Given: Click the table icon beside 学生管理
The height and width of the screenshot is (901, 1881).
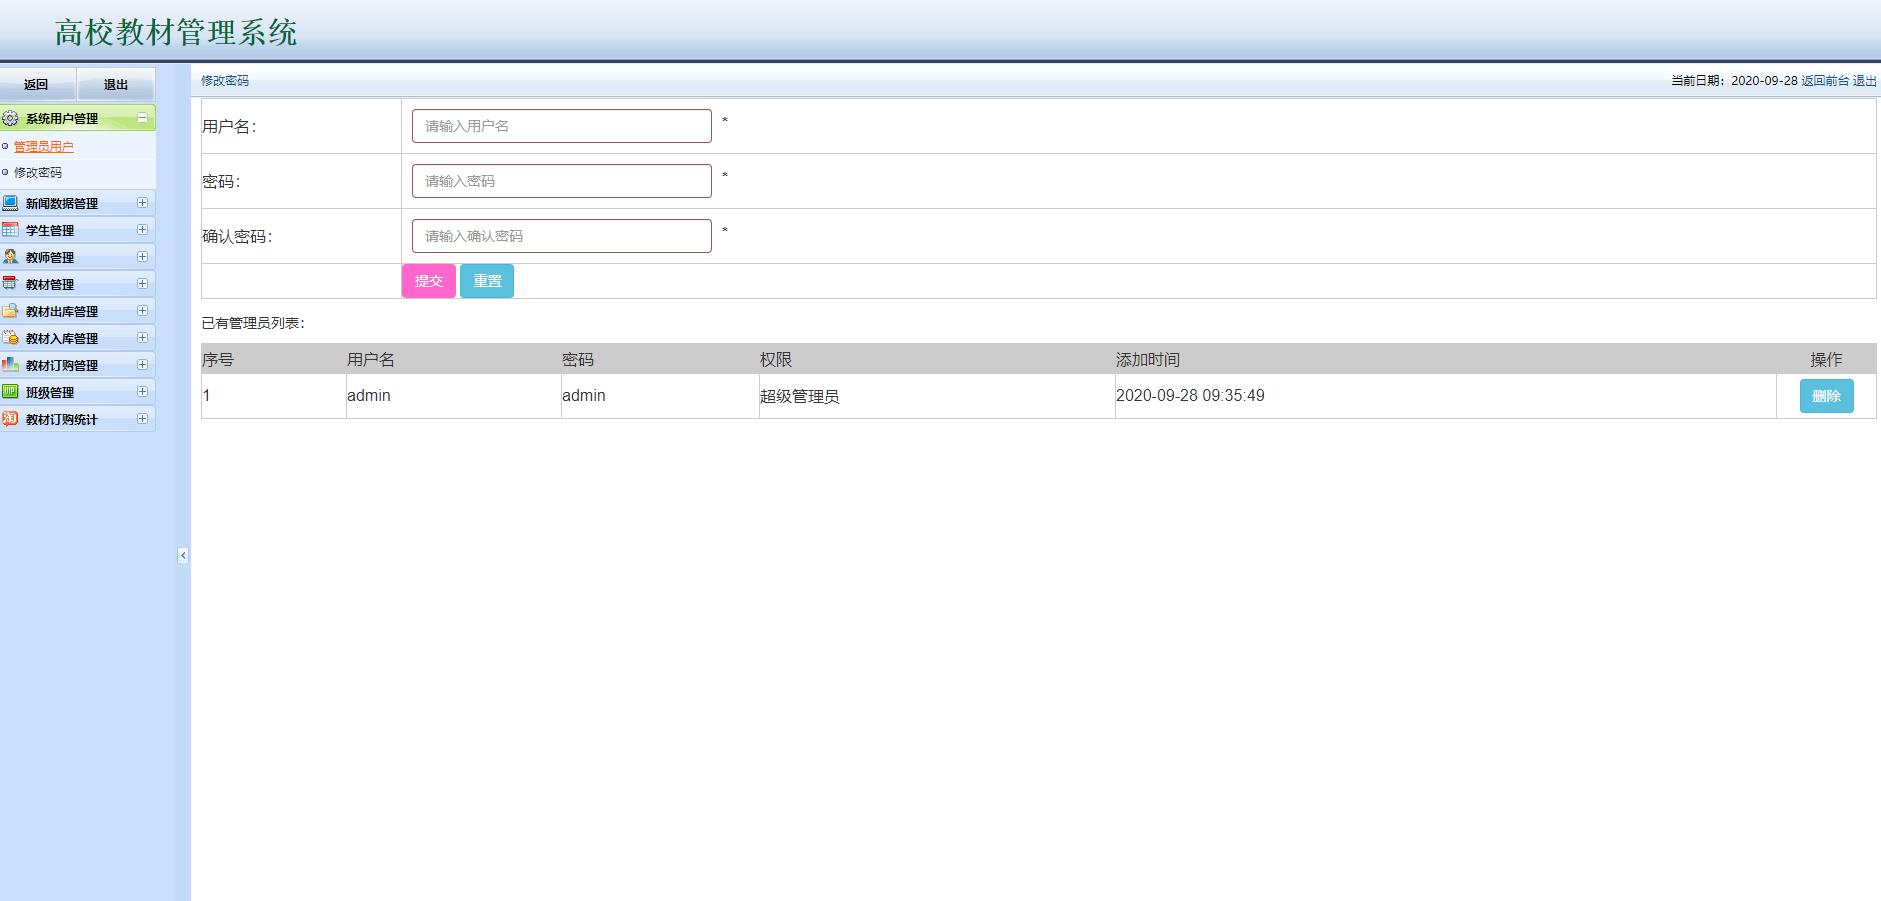Looking at the screenshot, I should [10, 229].
